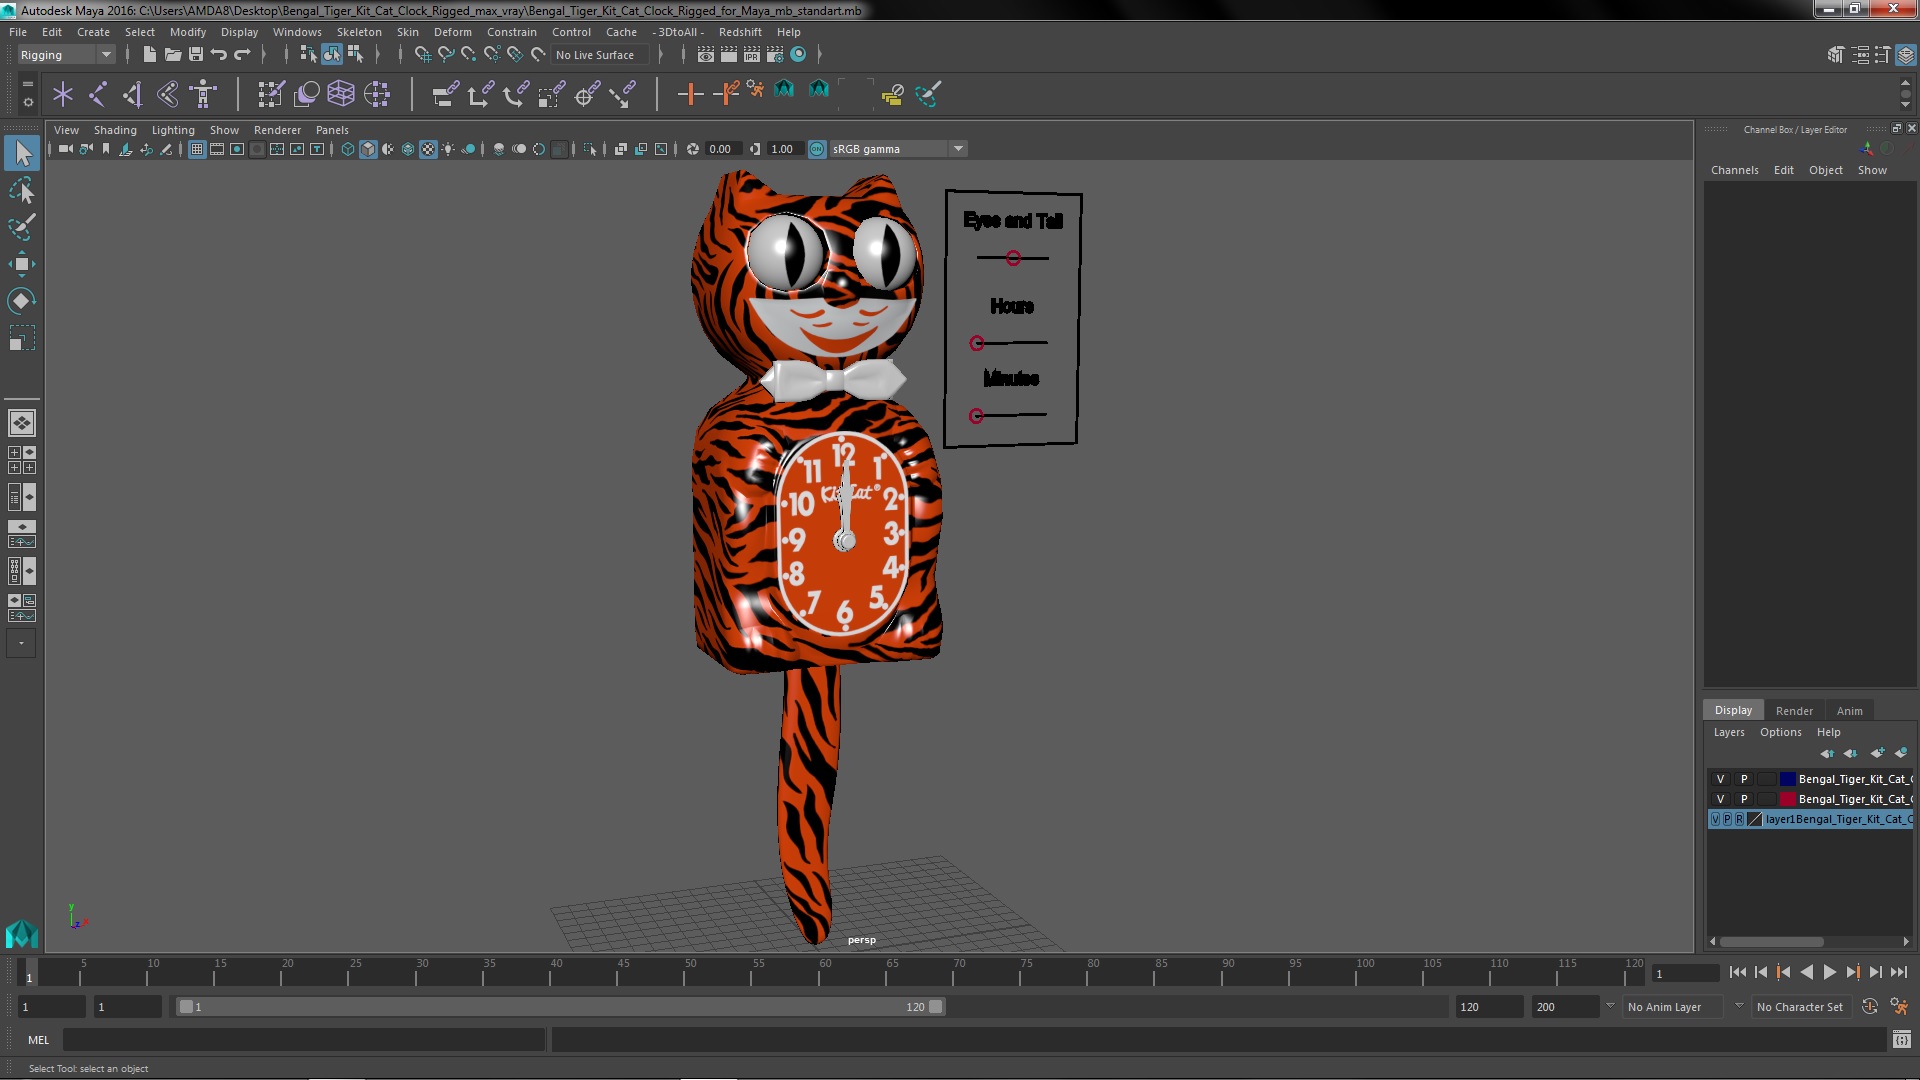Open the No Anim Layer dropdown
1920x1080 pixels.
click(1674, 1007)
